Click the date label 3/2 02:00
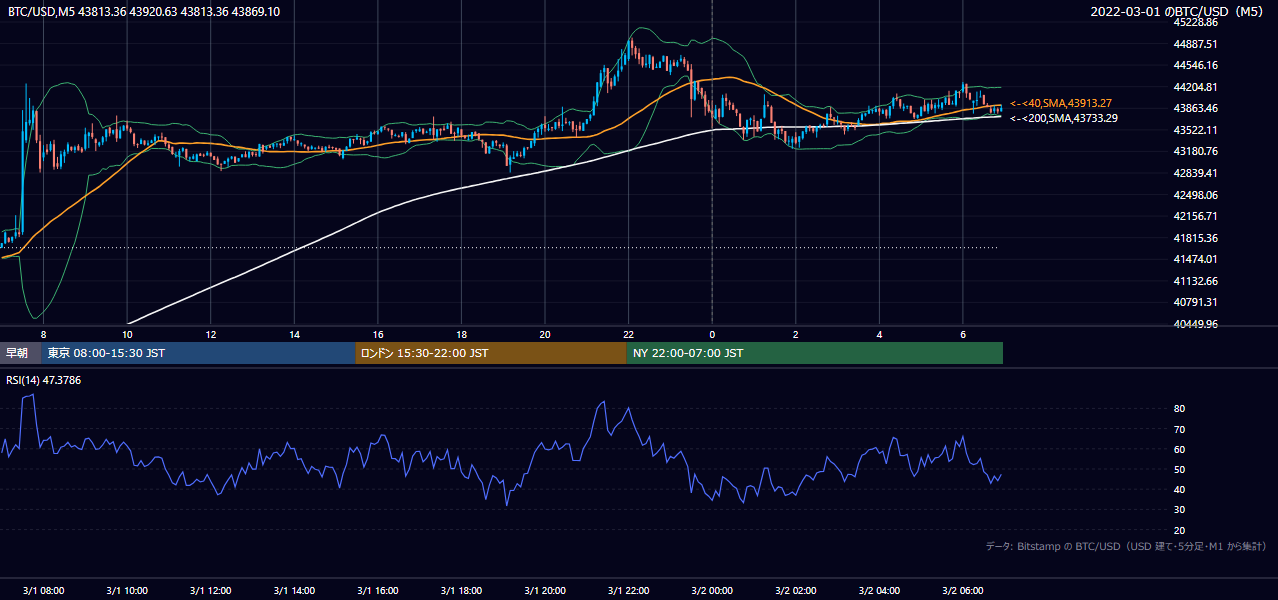 tap(796, 591)
